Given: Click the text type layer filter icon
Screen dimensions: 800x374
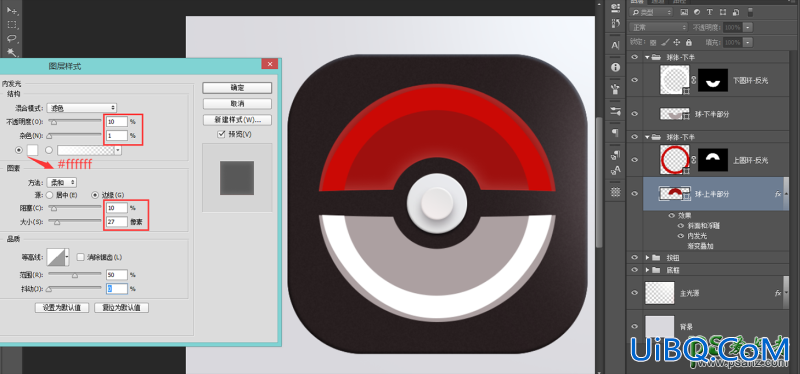Looking at the screenshot, I should [x=709, y=12].
